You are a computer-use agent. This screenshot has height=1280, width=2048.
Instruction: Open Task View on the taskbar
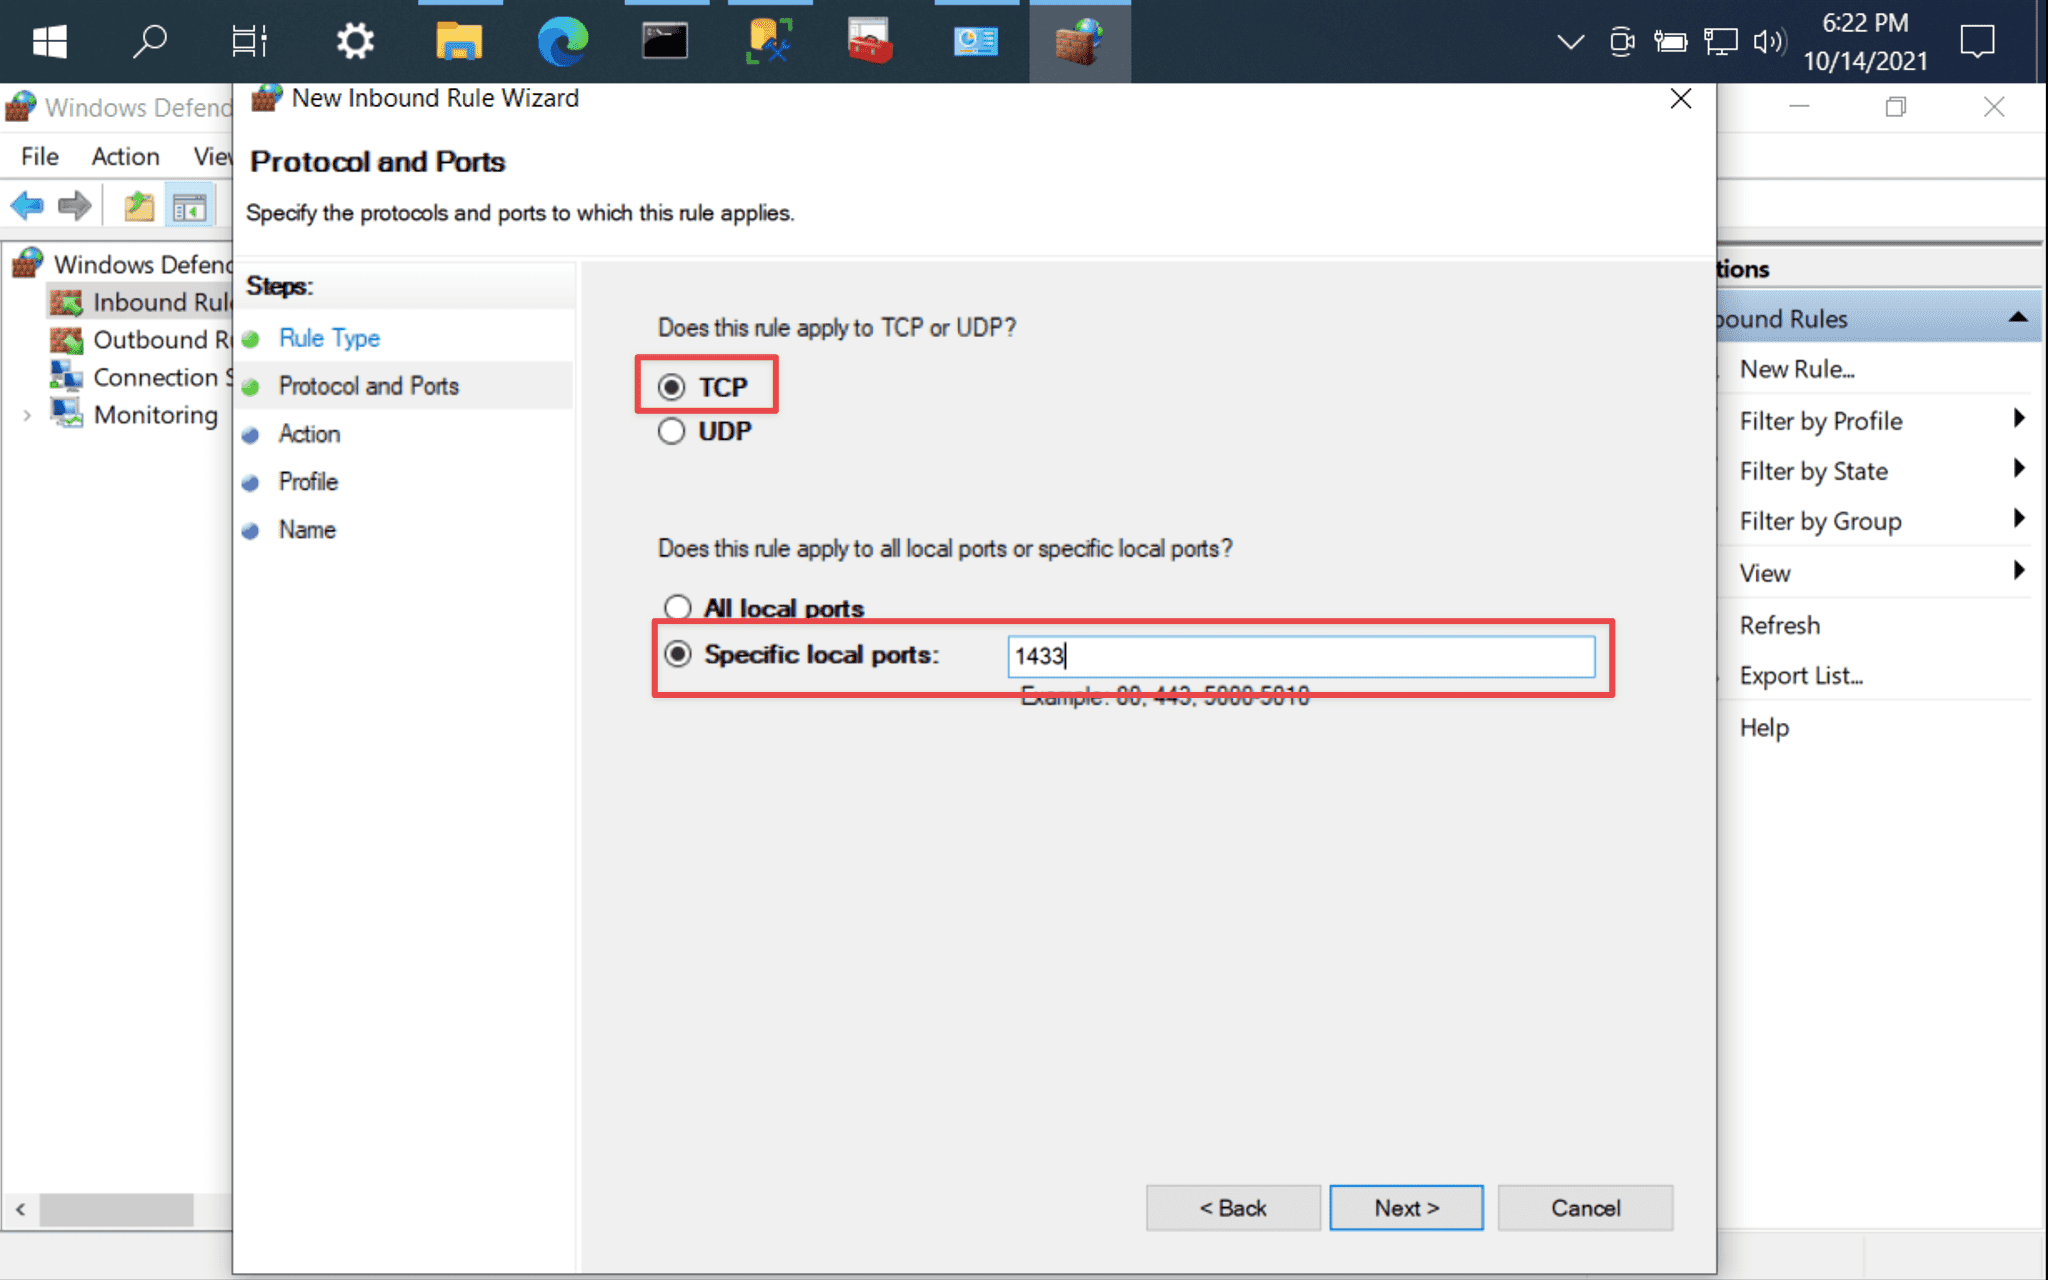pos(249,42)
